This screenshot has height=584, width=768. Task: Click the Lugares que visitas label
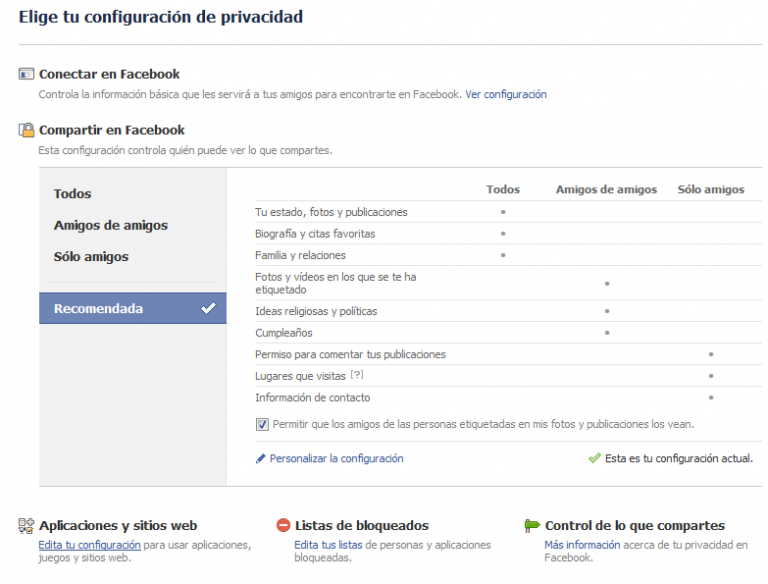click(300, 376)
